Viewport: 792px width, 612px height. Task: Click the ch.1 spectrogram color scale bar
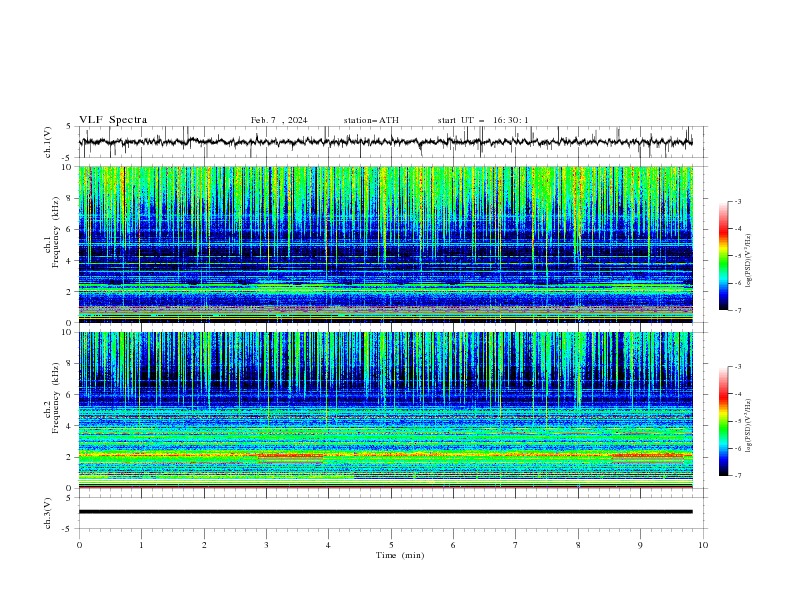pyautogui.click(x=724, y=256)
